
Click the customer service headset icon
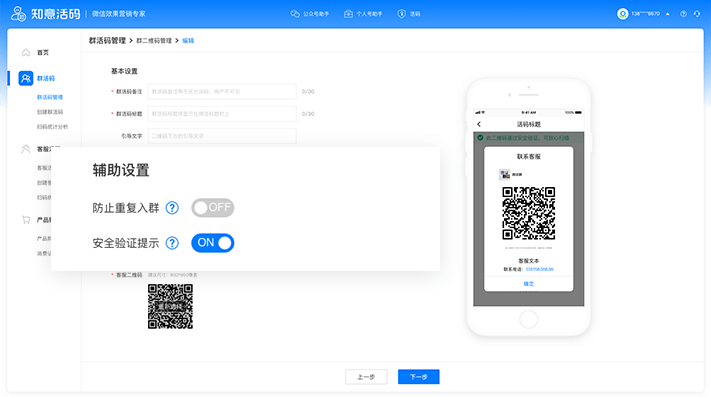tap(697, 14)
